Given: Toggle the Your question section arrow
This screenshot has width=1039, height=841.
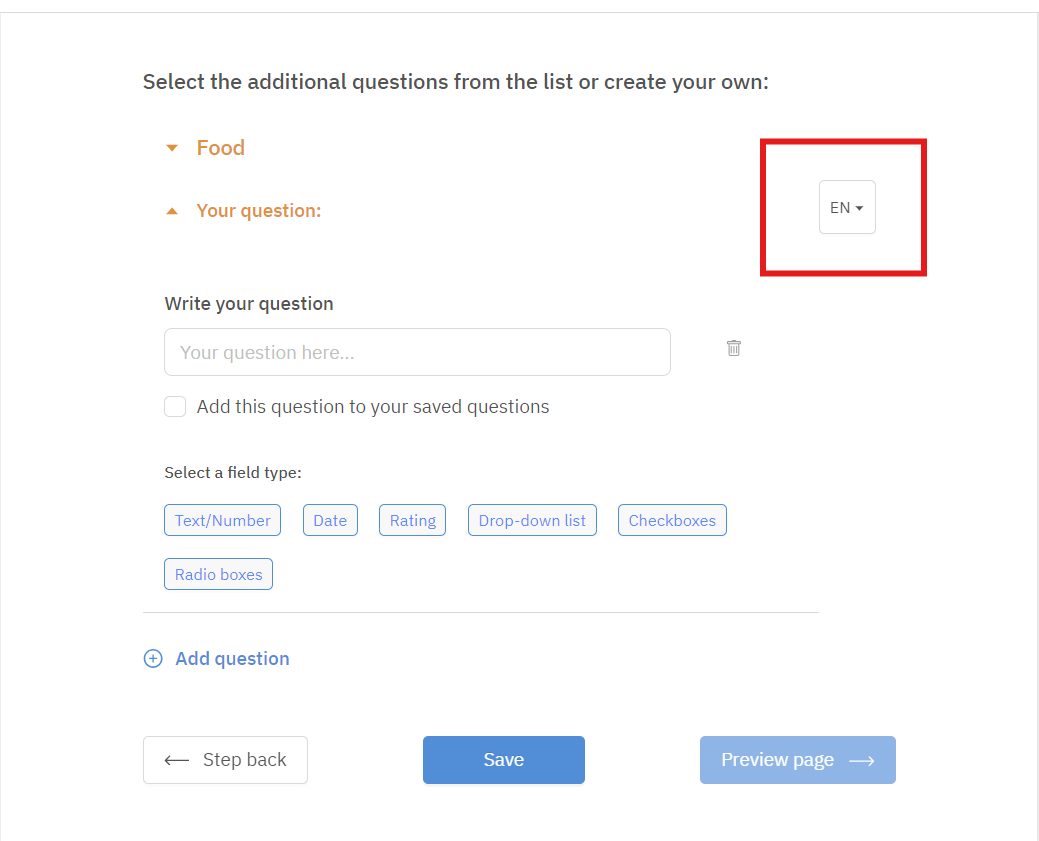Looking at the screenshot, I should click(172, 211).
